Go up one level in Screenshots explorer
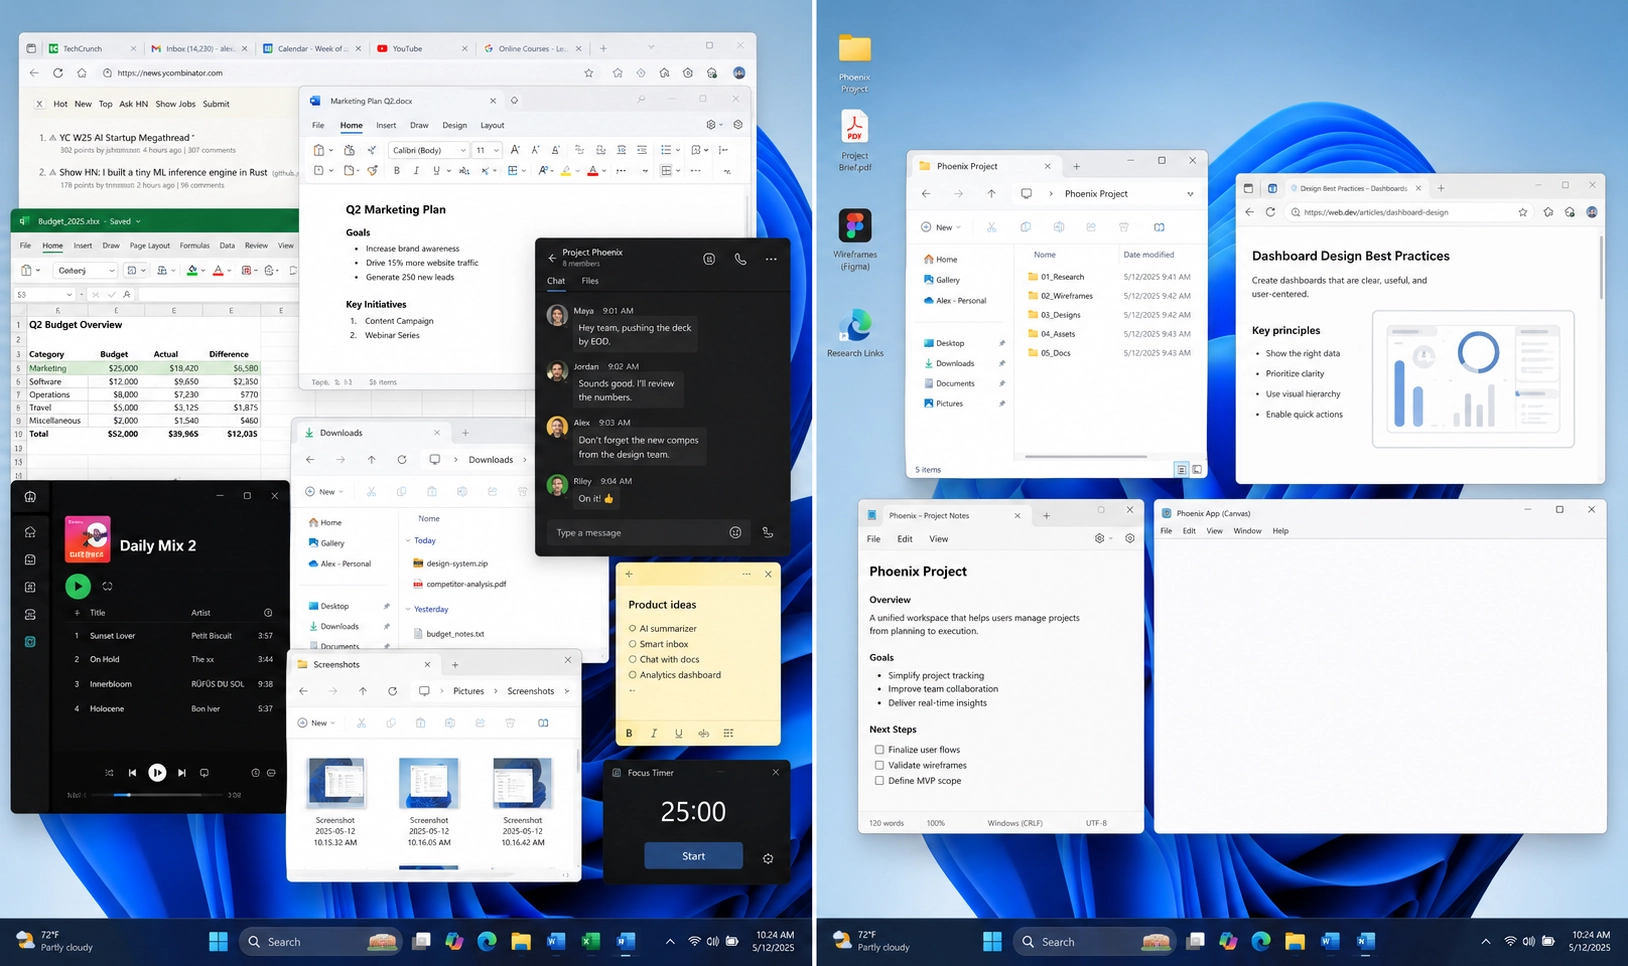 coord(363,691)
